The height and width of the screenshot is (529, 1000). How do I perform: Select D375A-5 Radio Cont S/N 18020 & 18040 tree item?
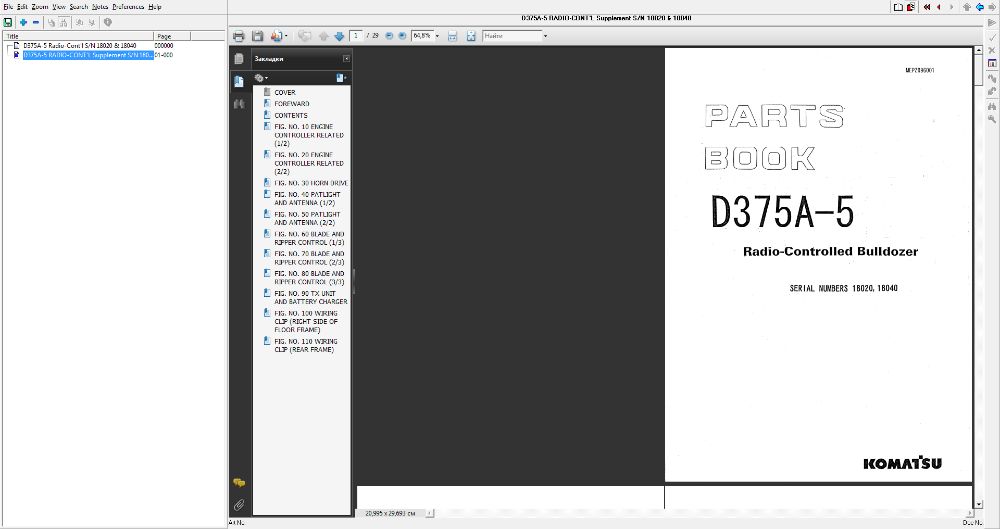tap(80, 46)
